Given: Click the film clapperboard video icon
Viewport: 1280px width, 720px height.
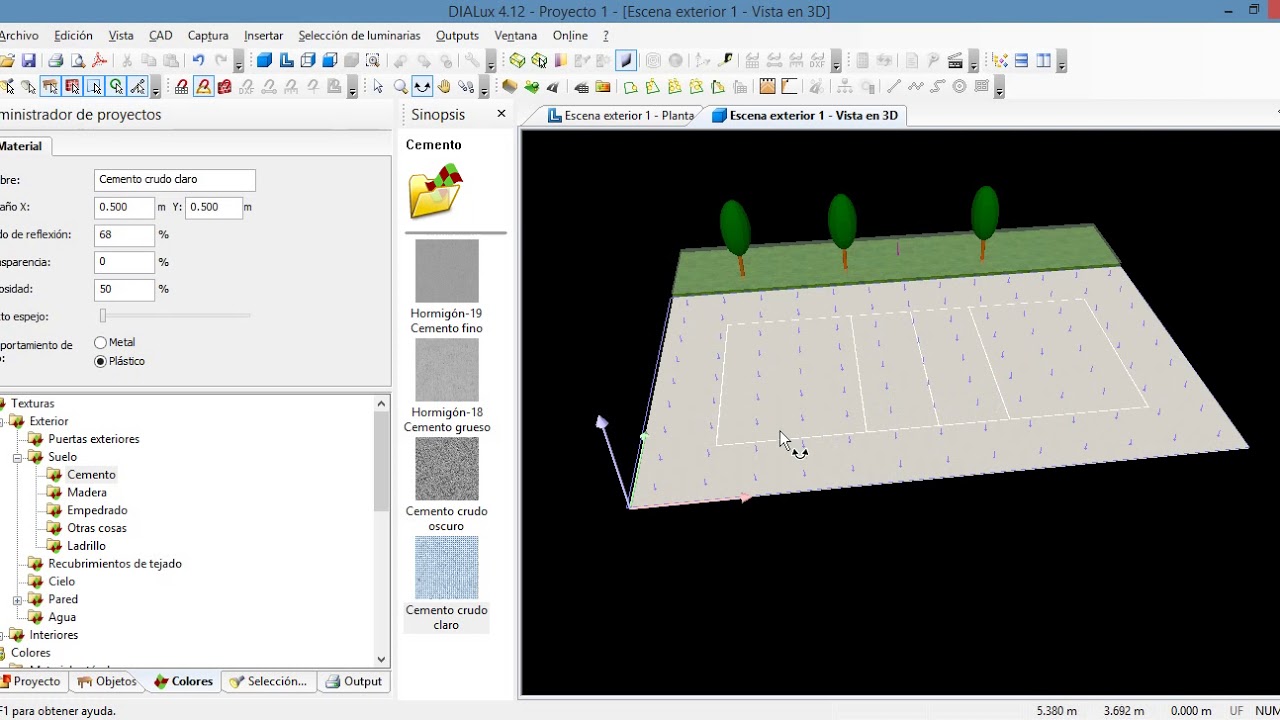Looking at the screenshot, I should [955, 61].
